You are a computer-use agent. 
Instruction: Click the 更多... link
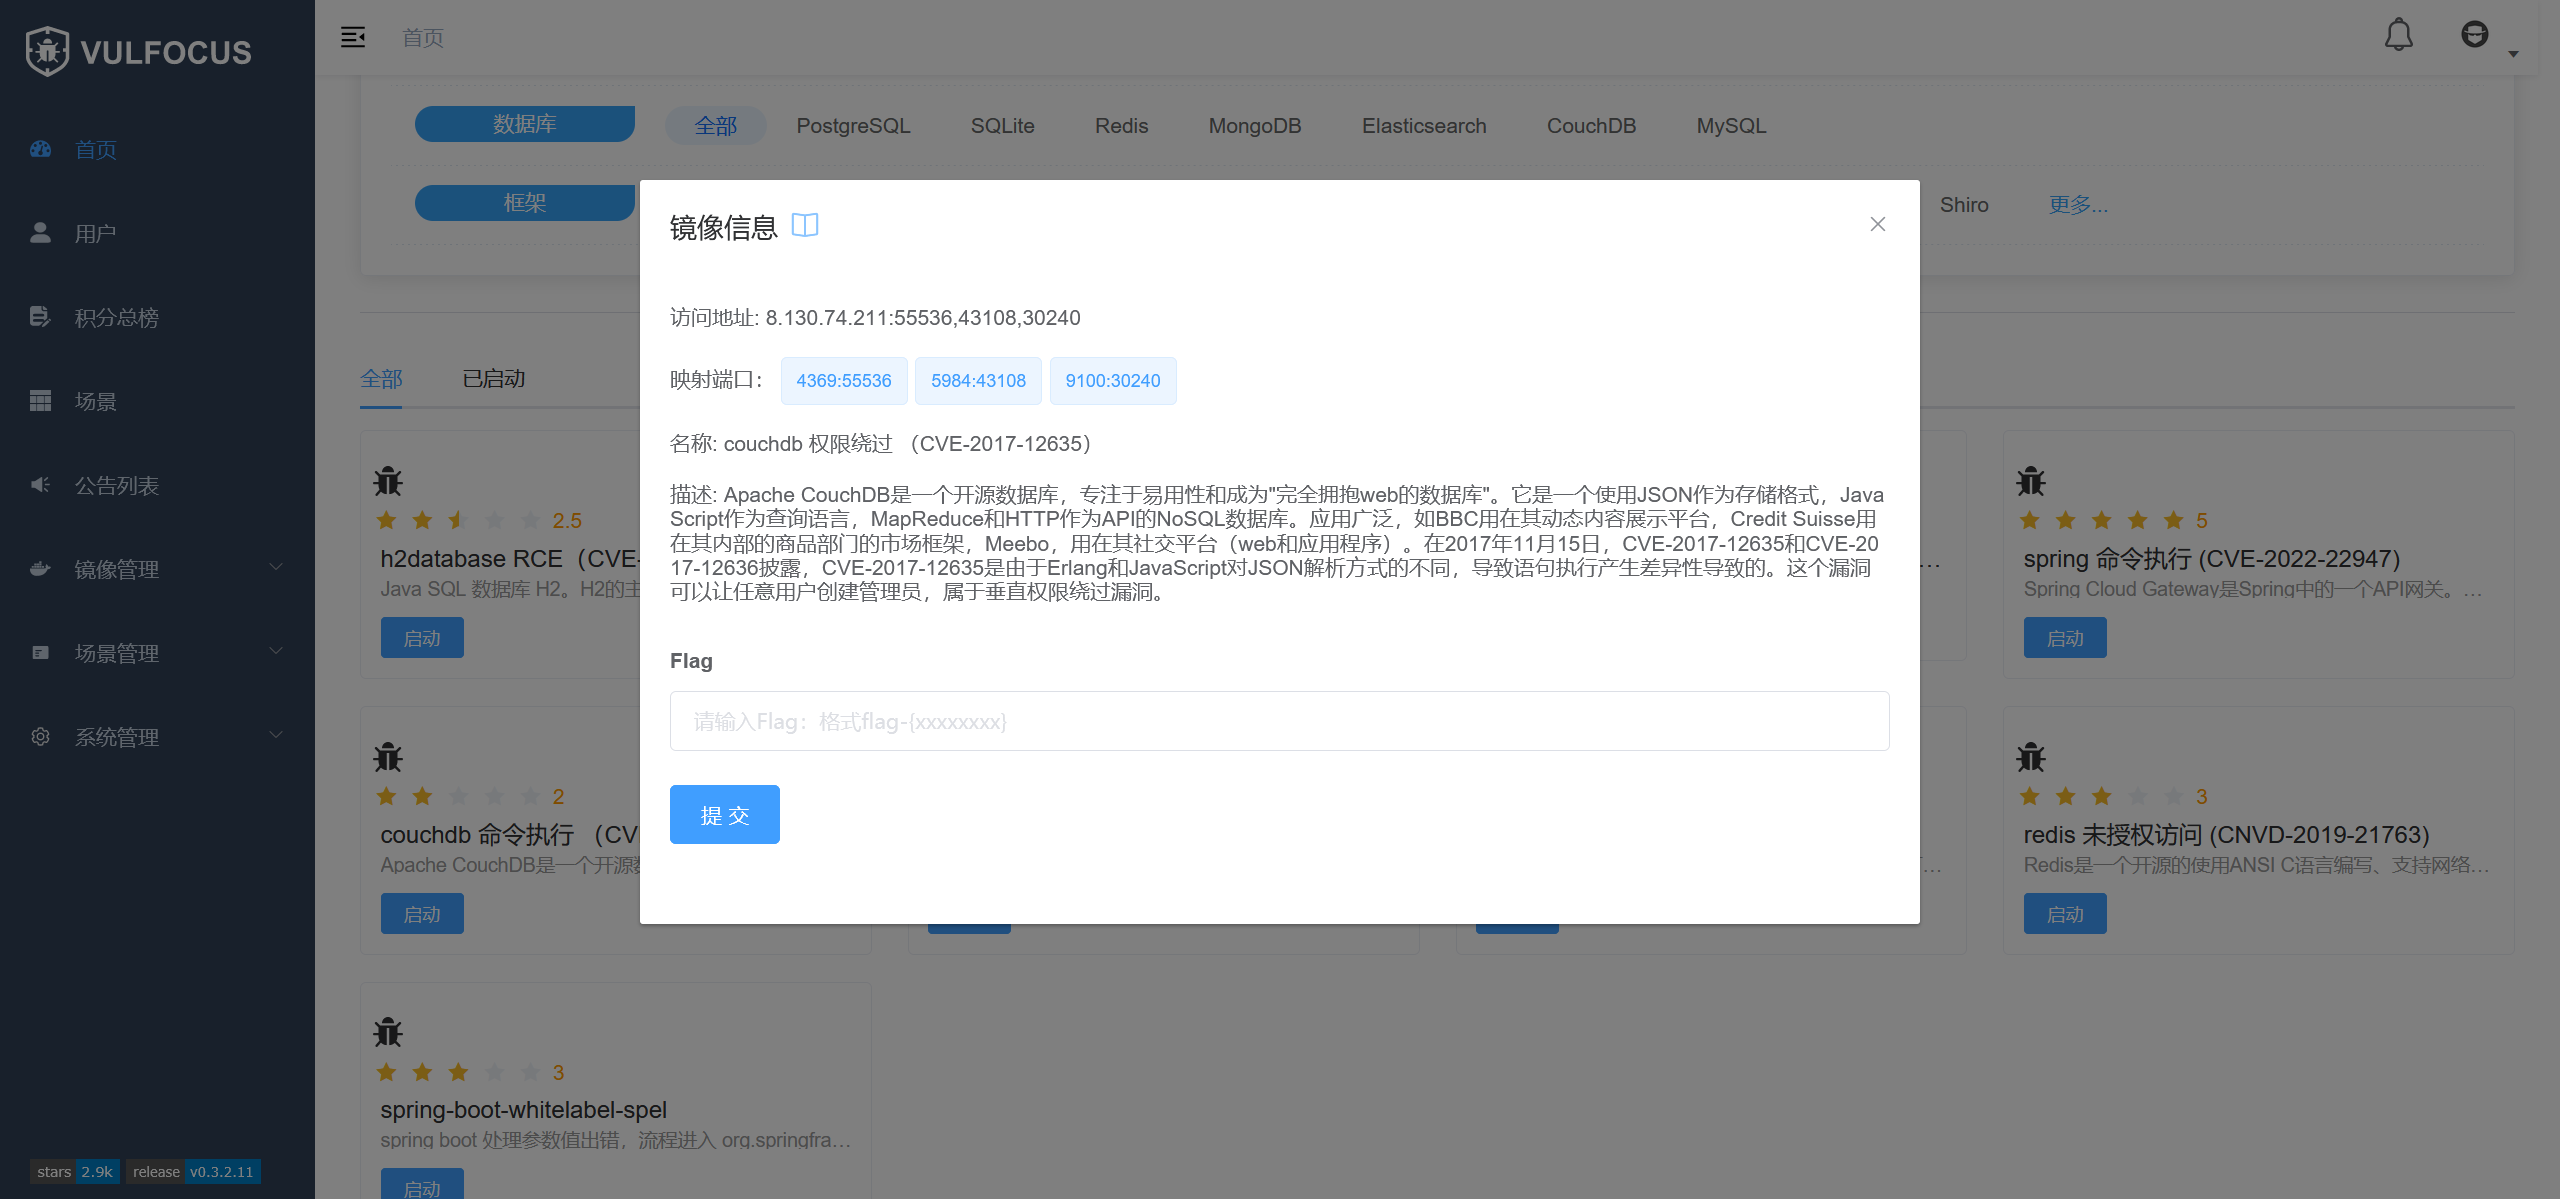pos(2078,205)
